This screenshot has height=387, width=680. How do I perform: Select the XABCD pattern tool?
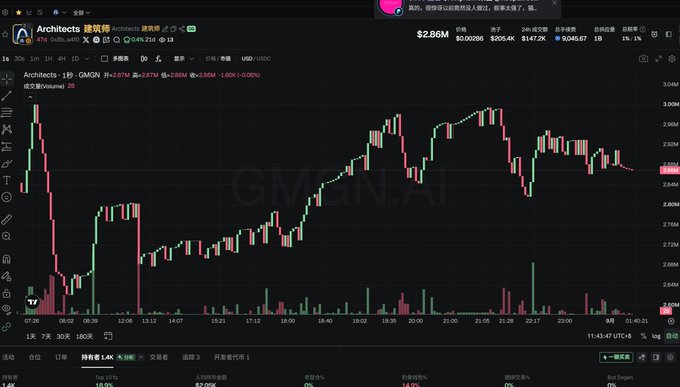pyautogui.click(x=7, y=129)
